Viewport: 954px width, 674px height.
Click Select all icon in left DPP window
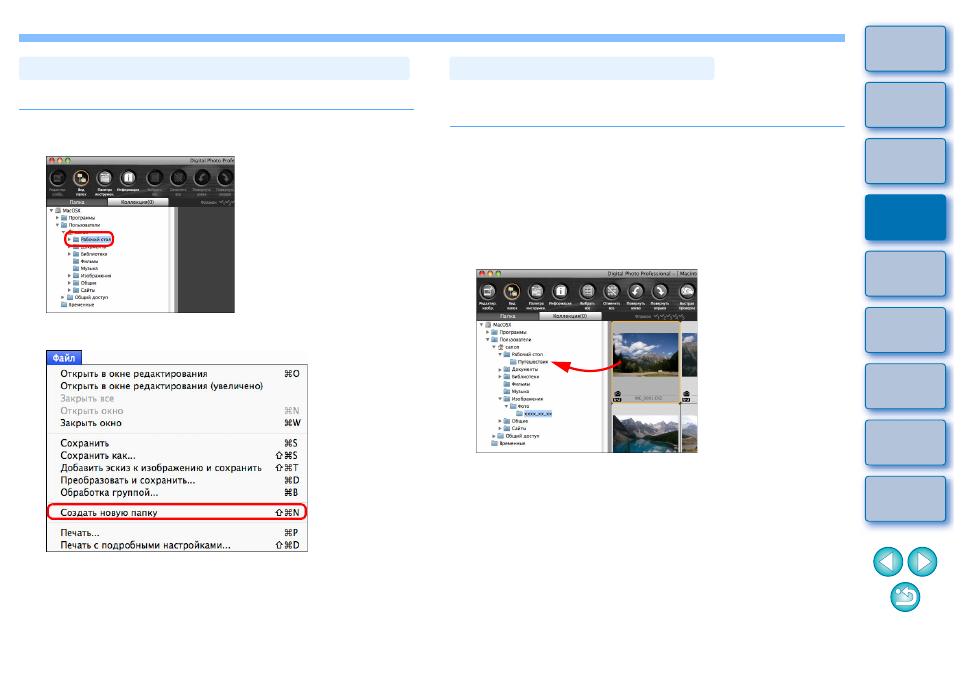155,178
